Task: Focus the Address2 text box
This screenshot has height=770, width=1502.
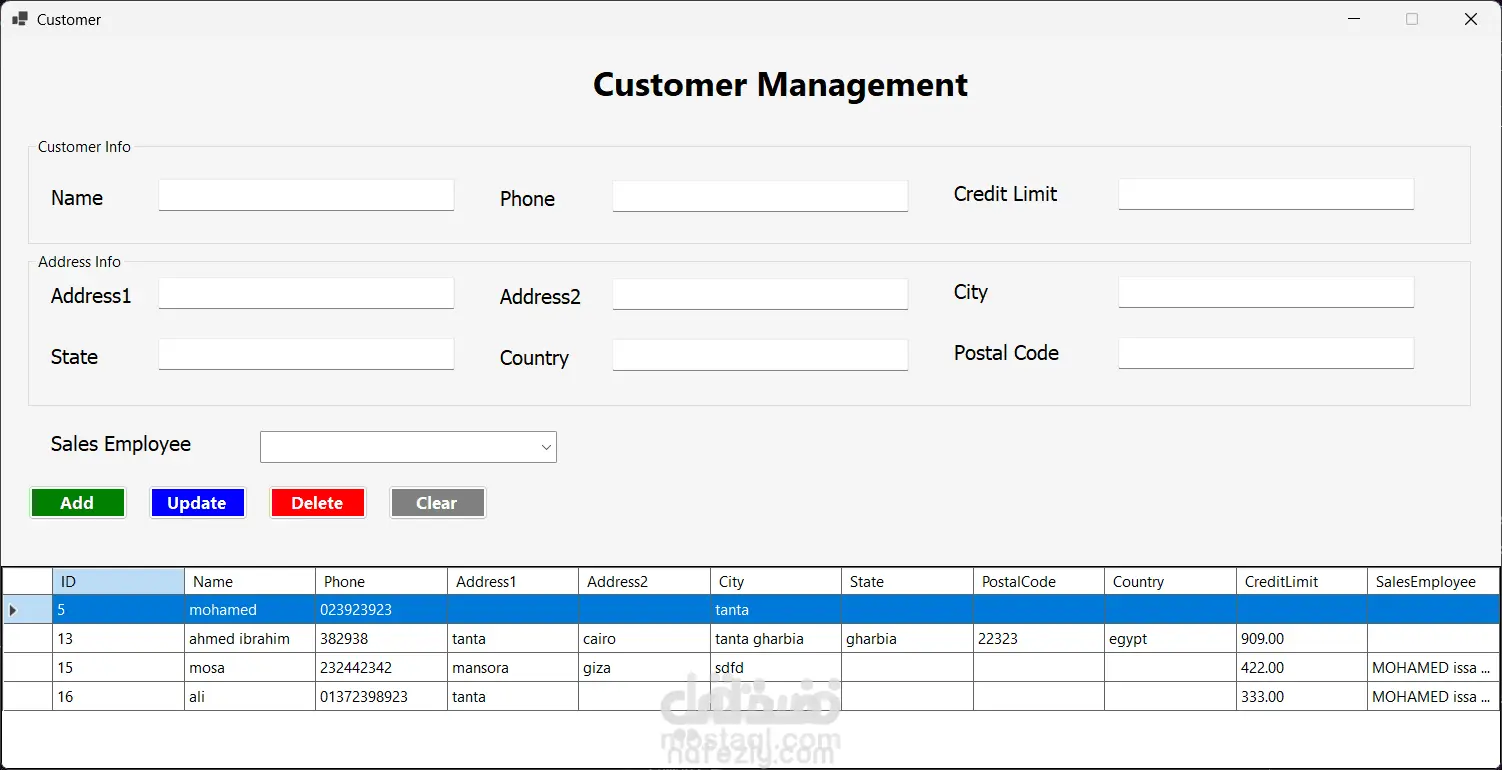Action: coord(760,294)
